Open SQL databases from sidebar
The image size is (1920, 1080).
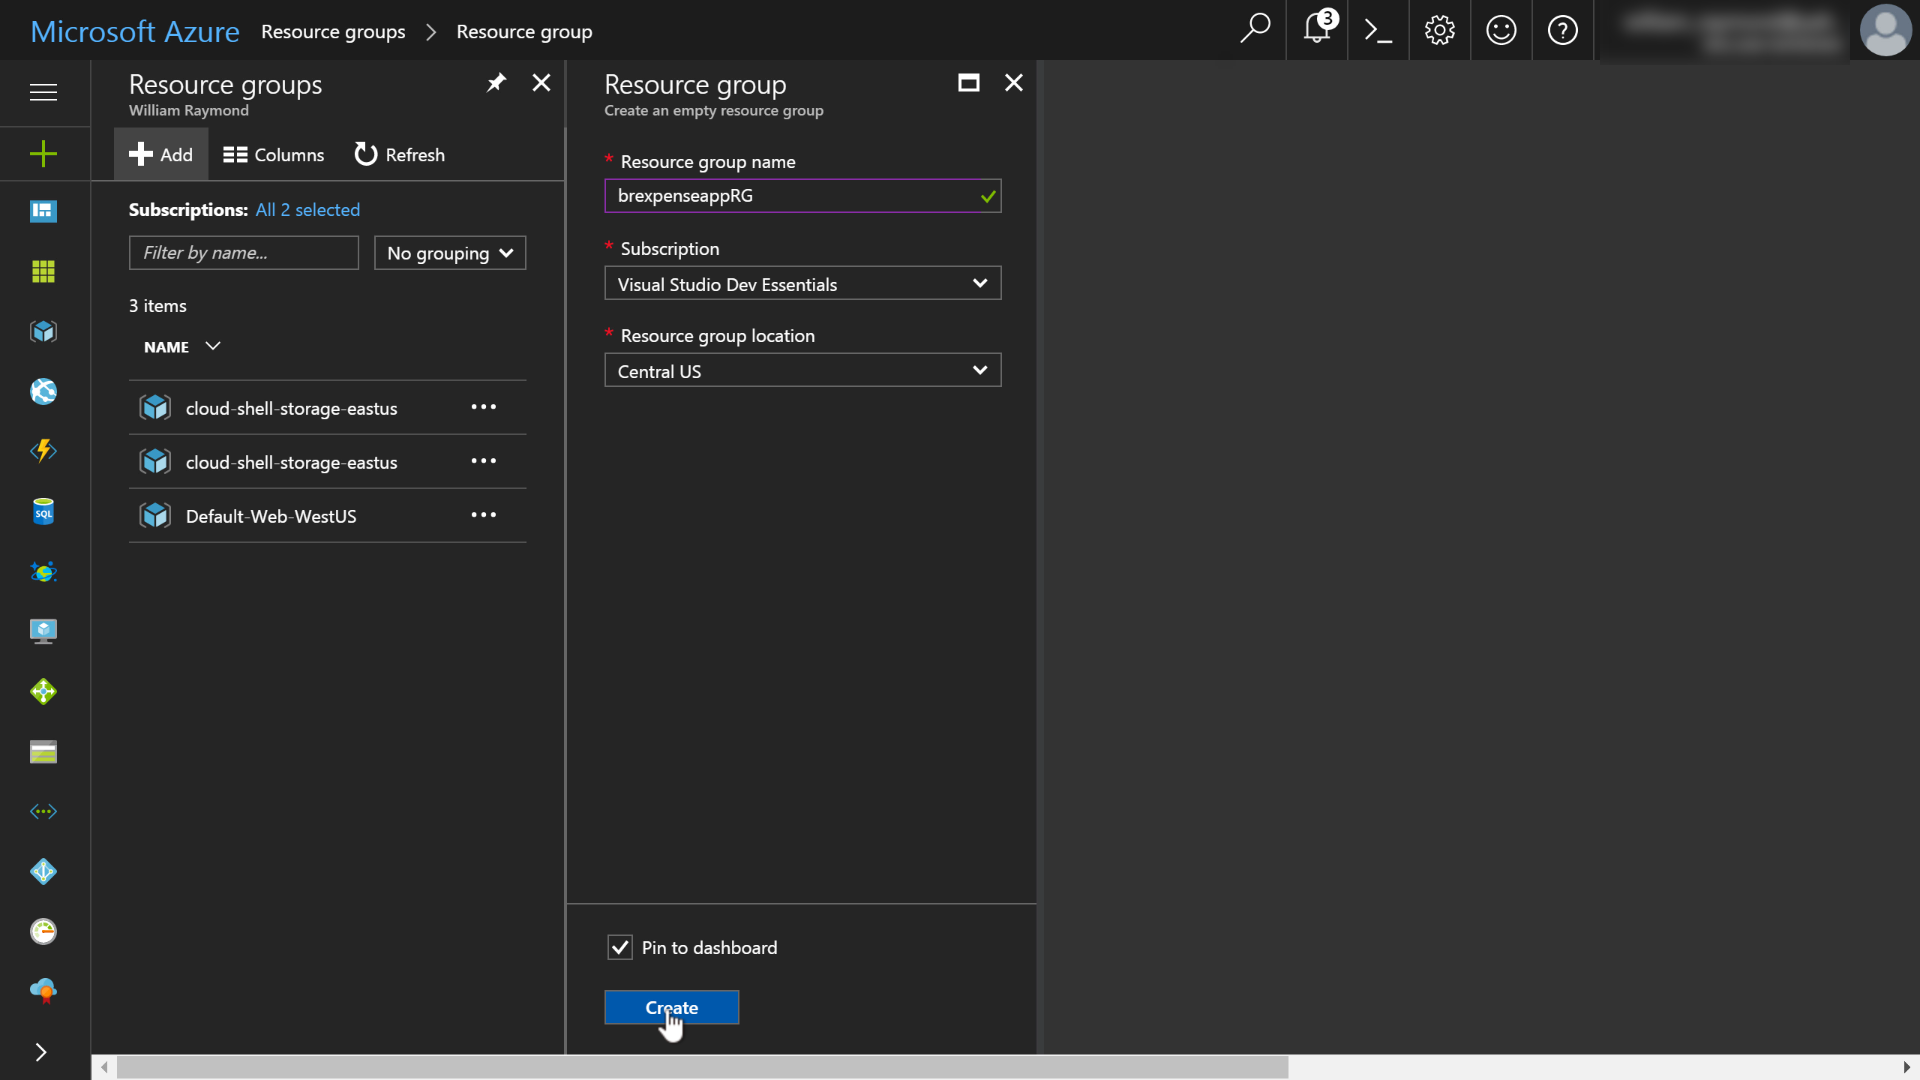coord(43,512)
